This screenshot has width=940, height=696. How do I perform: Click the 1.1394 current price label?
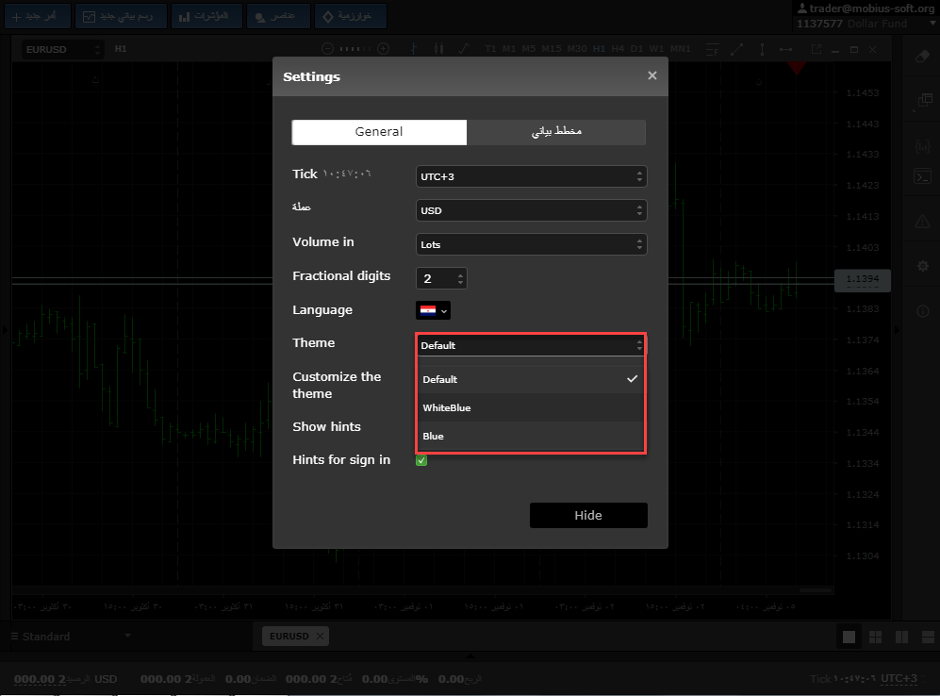coord(862,279)
